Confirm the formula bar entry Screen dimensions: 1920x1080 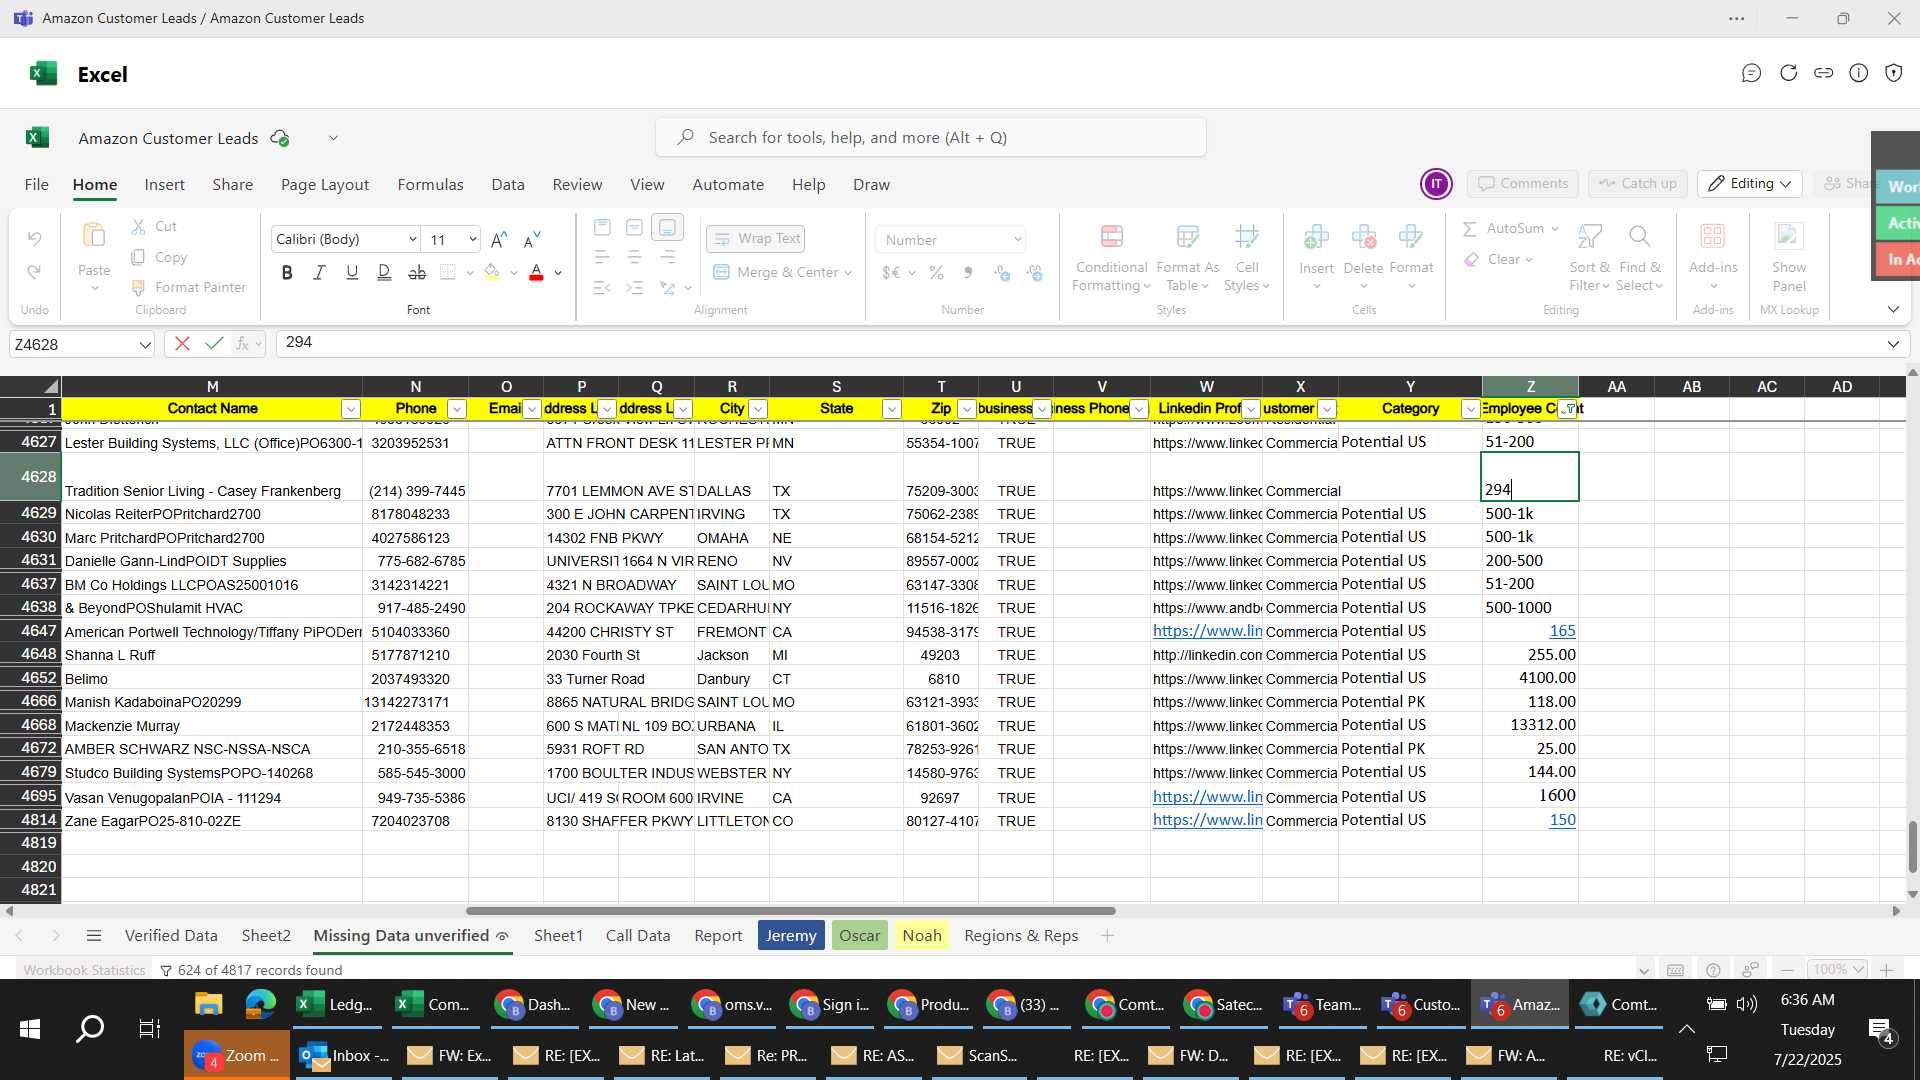(213, 344)
